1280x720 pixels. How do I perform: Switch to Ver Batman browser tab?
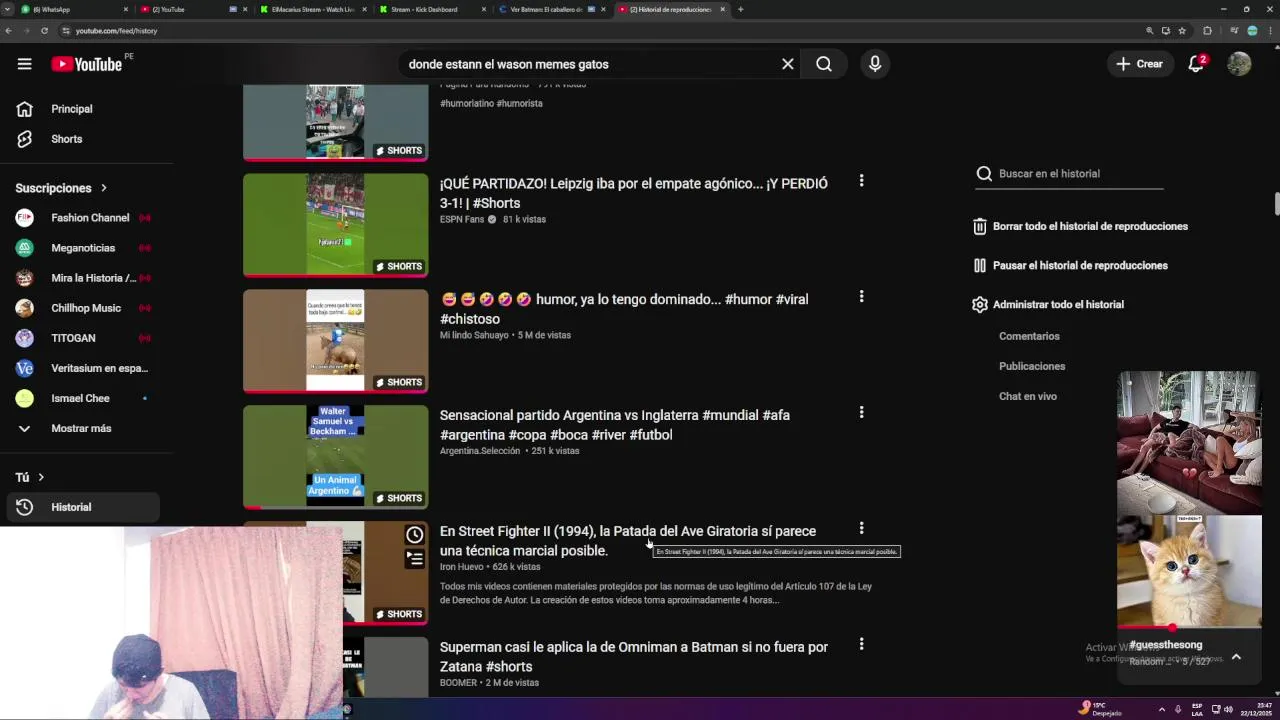click(552, 9)
